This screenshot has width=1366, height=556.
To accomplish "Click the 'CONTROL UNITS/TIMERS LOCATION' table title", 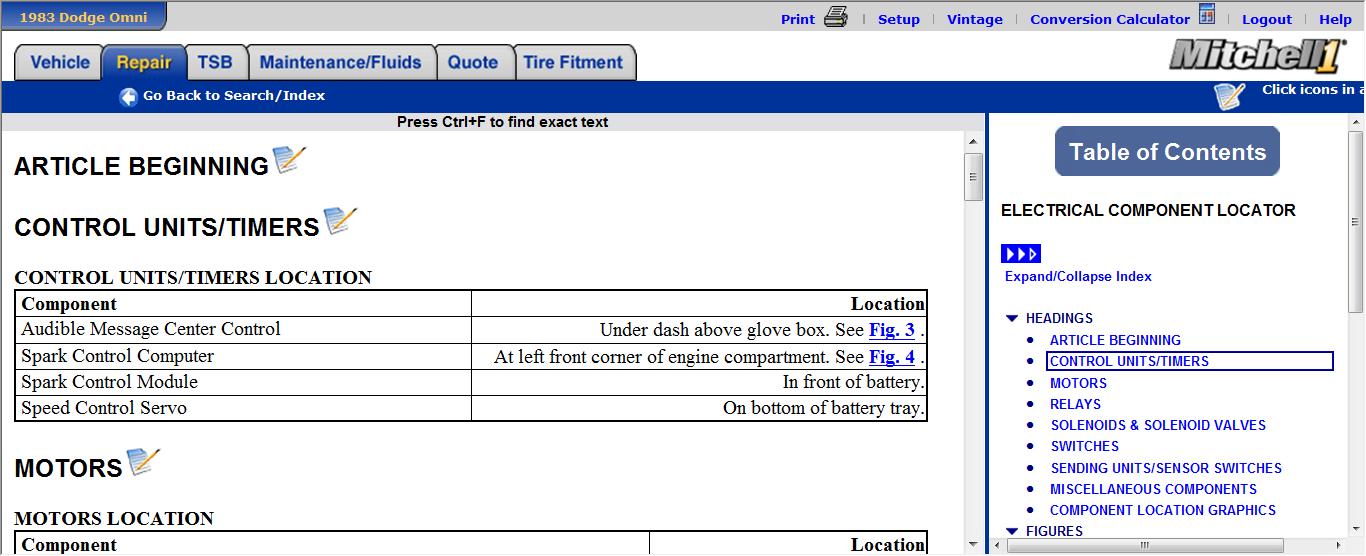I will pos(193,278).
